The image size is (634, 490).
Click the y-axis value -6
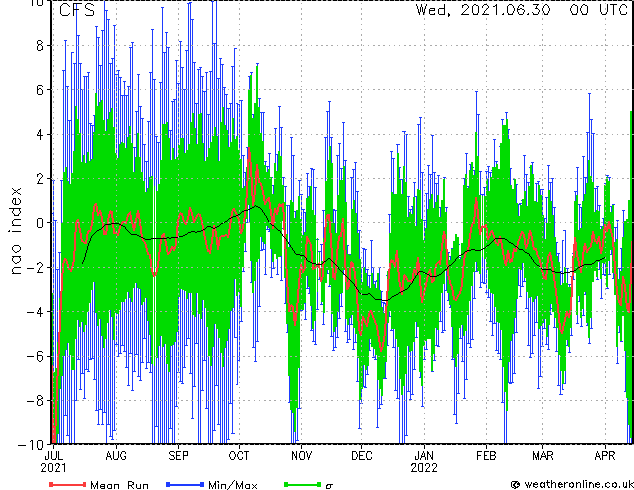pos(35,356)
